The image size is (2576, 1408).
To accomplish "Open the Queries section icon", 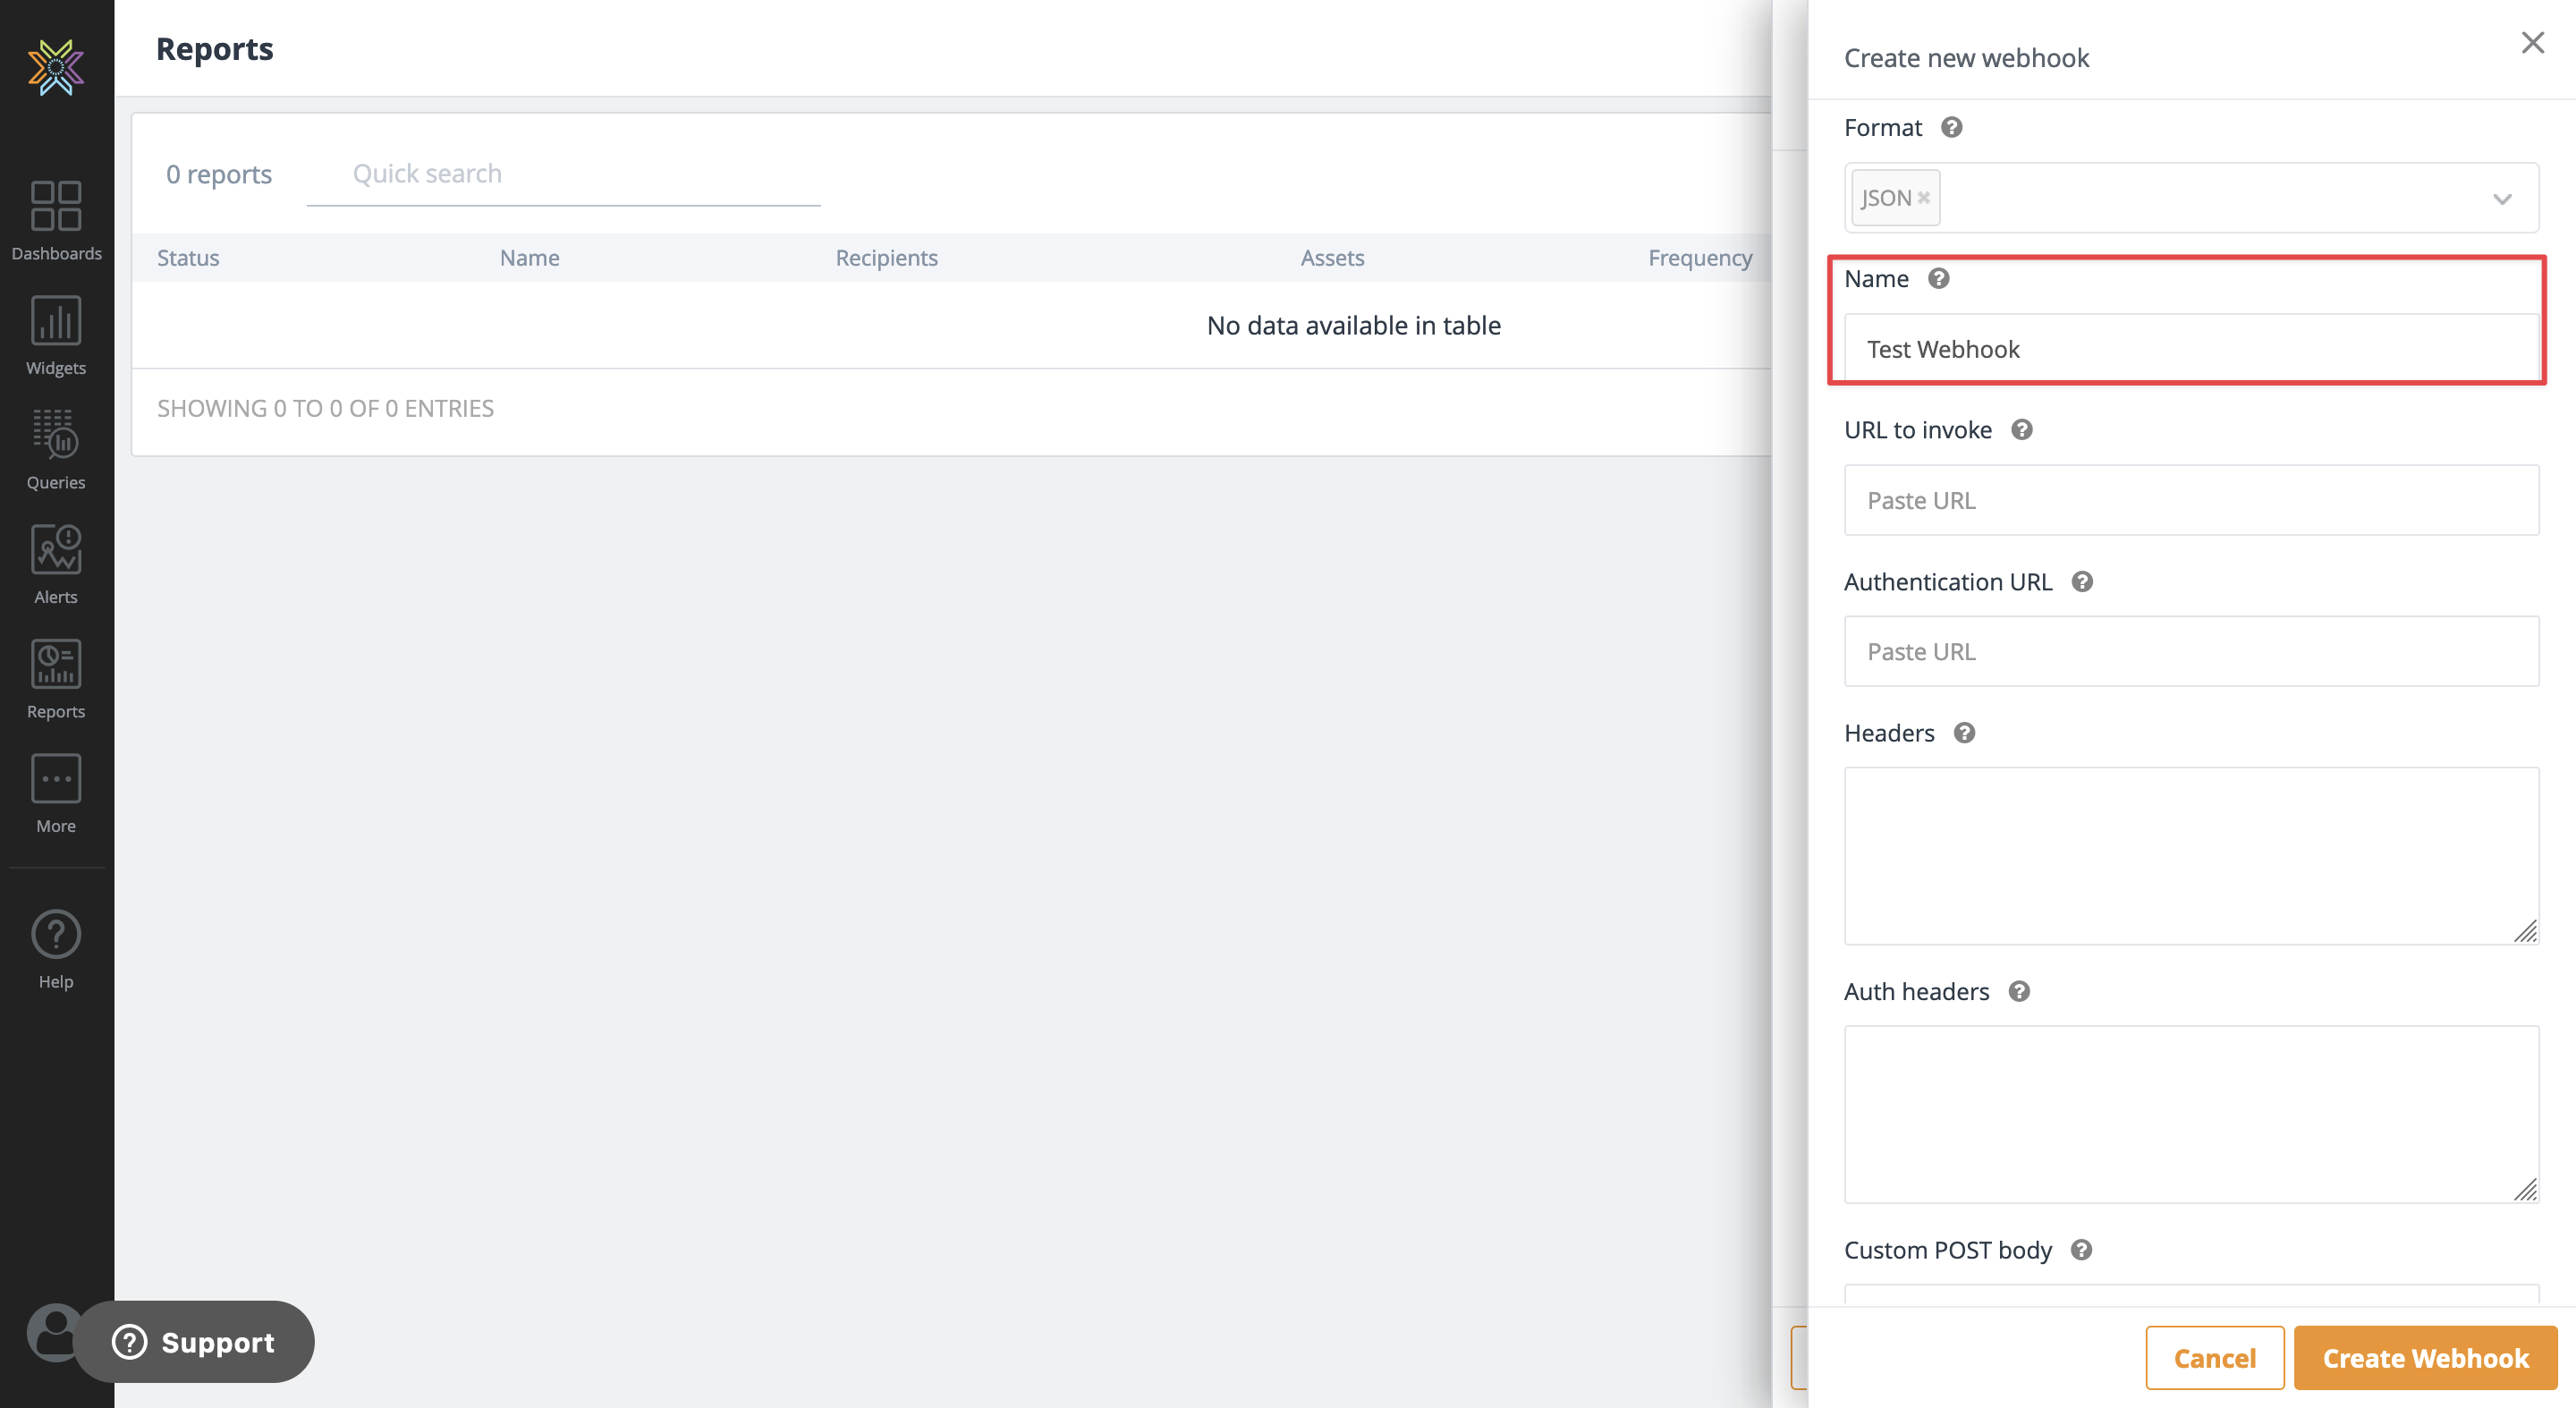I will 56,435.
